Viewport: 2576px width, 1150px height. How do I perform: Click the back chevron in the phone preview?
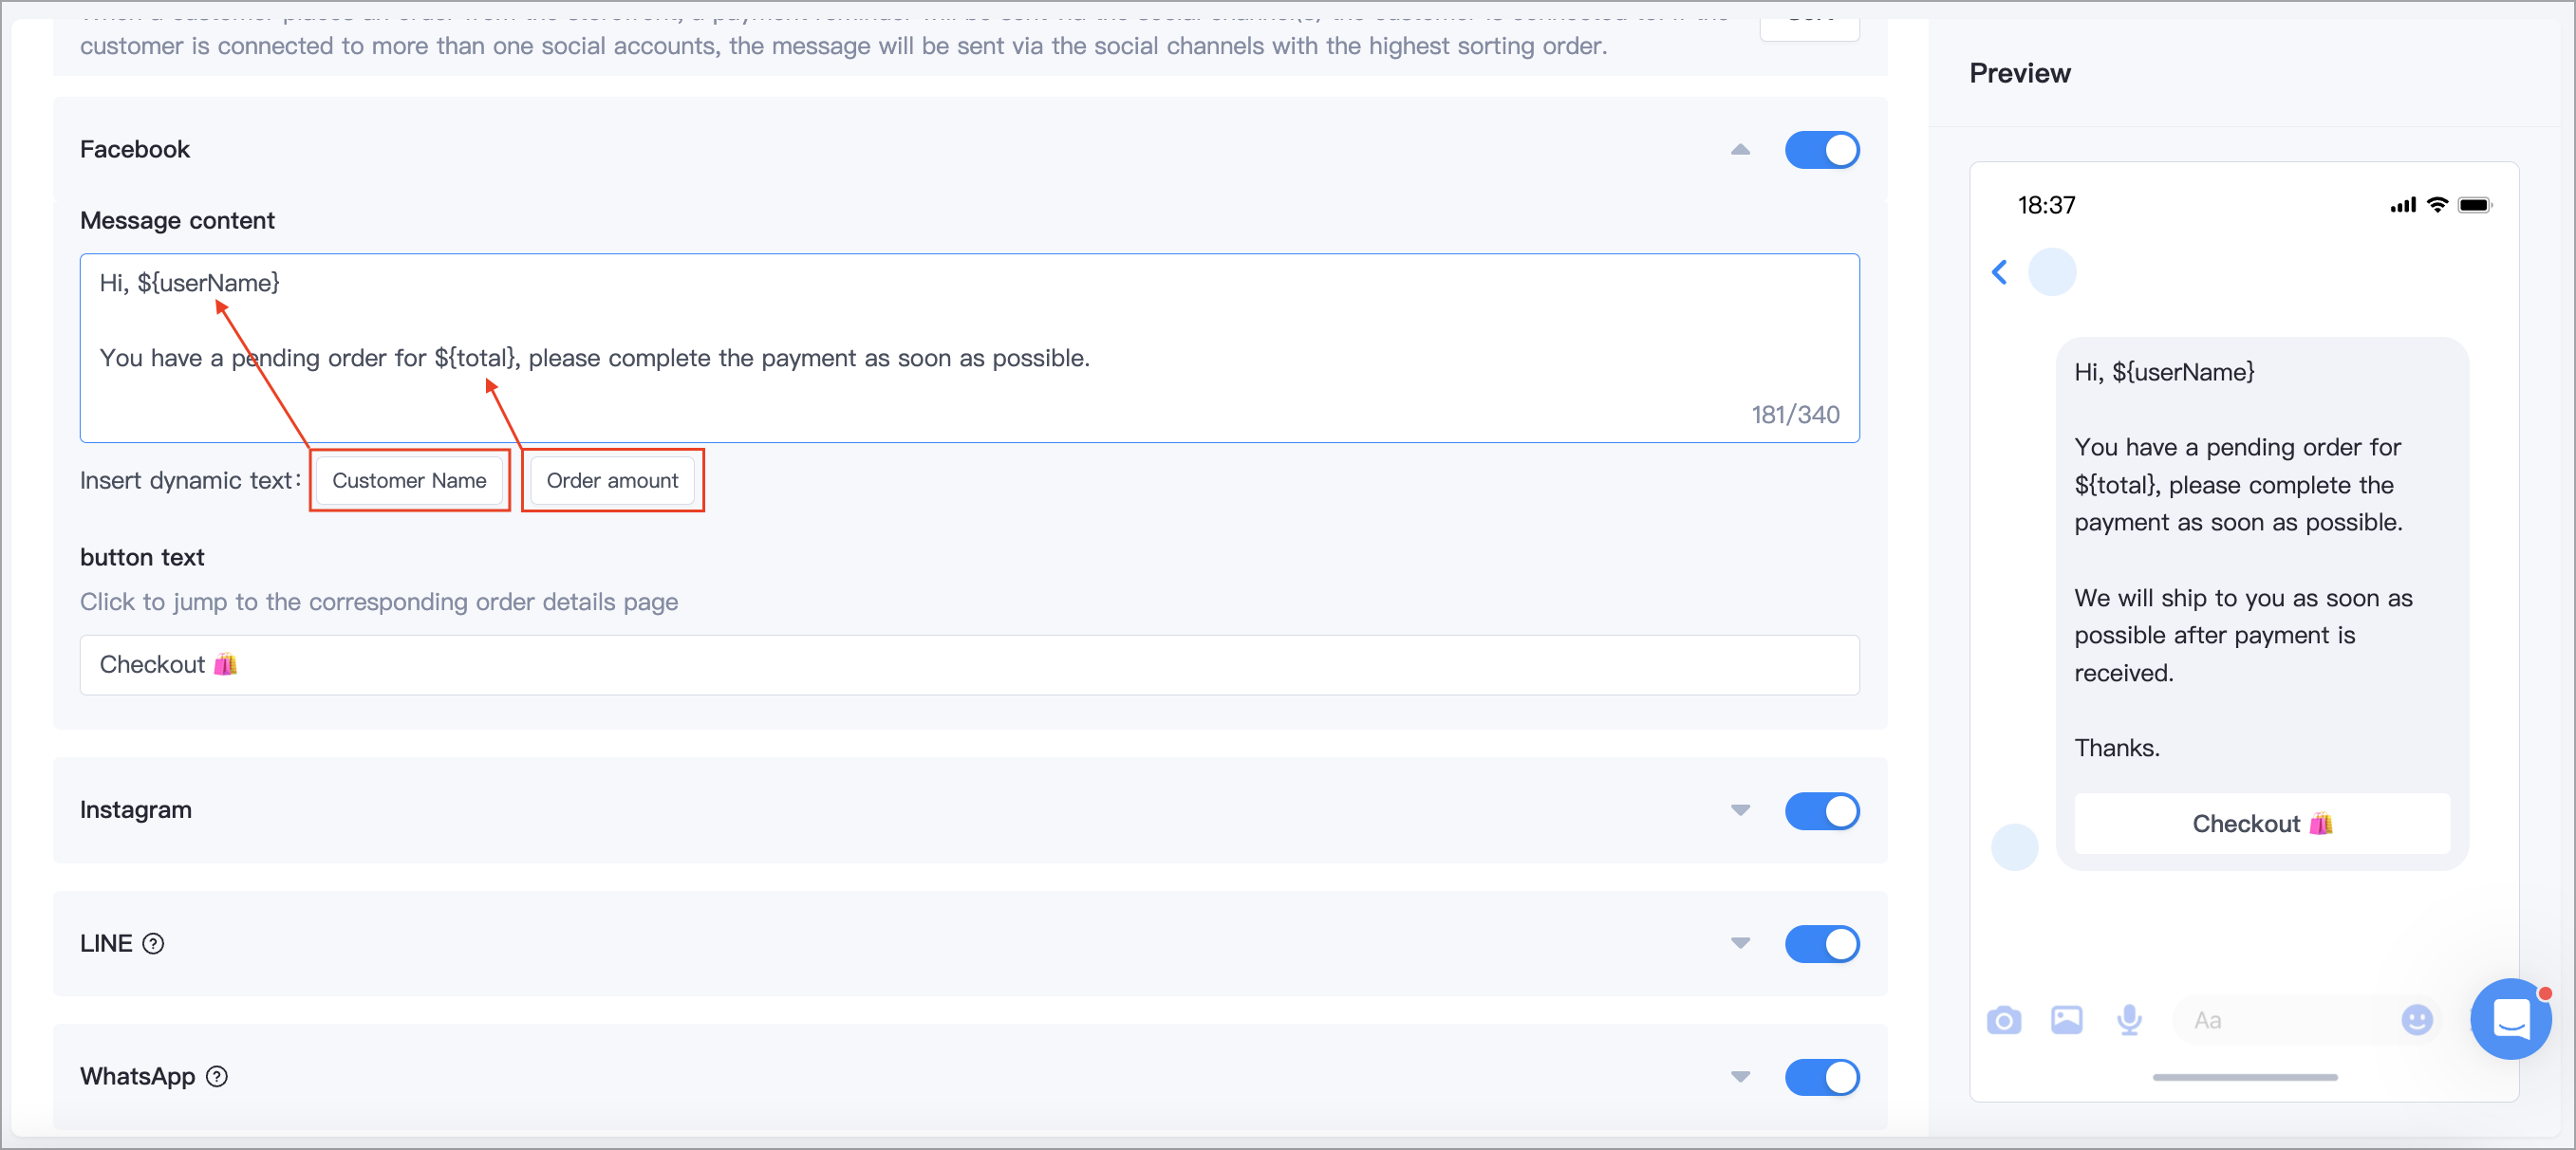click(1999, 272)
